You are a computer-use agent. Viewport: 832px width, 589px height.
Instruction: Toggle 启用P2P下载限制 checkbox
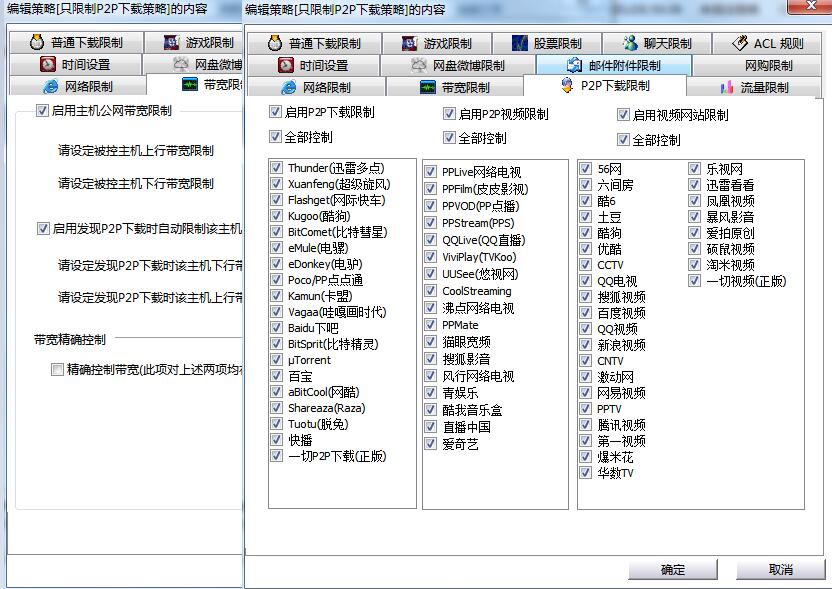(275, 111)
